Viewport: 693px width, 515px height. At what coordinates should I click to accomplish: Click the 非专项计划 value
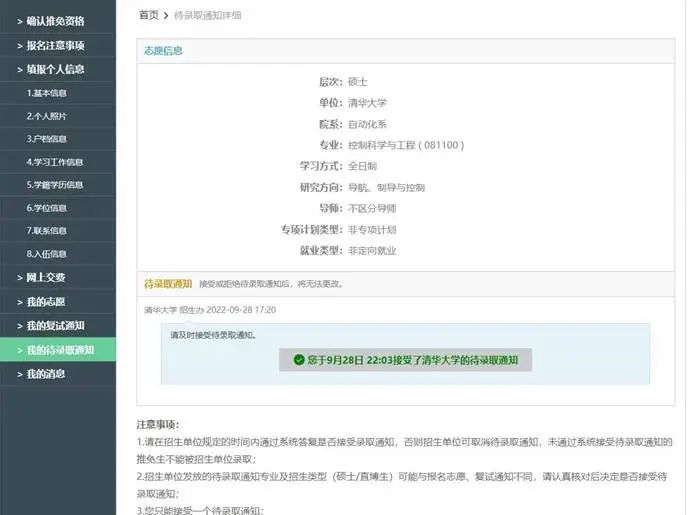pyautogui.click(x=372, y=230)
